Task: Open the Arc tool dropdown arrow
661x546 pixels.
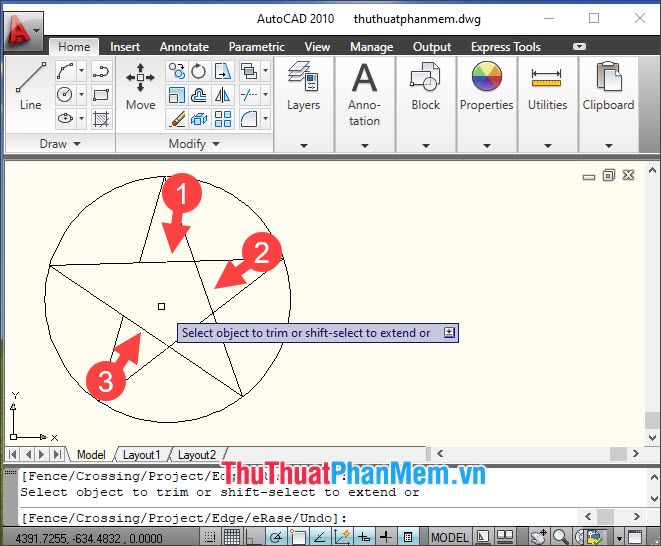Action: 81,70
